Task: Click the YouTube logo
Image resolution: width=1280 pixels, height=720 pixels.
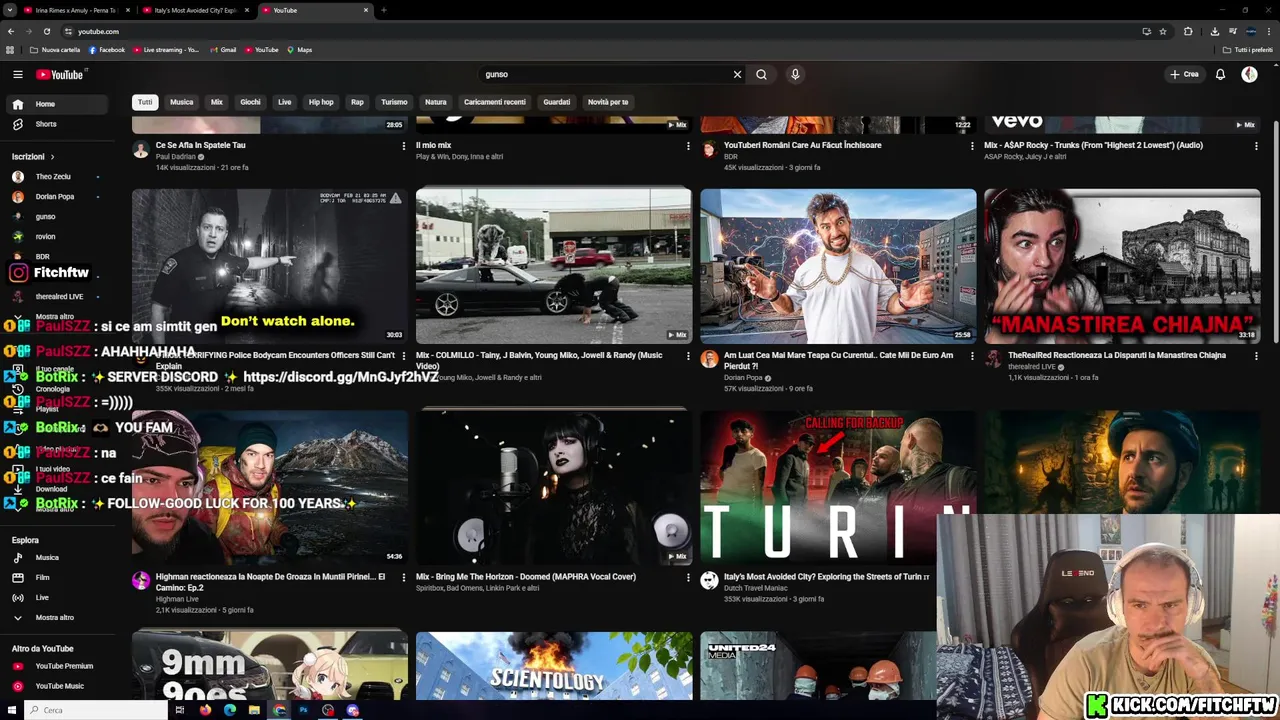Action: pos(60,74)
